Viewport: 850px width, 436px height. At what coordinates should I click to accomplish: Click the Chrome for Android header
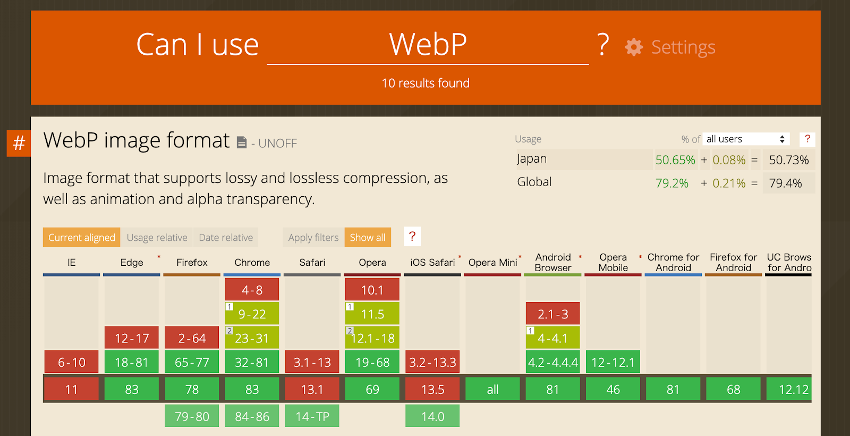click(x=673, y=263)
